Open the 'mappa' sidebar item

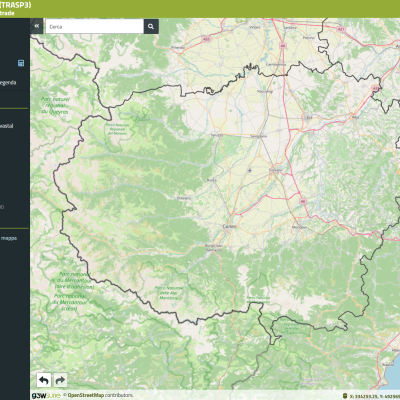tap(9, 238)
